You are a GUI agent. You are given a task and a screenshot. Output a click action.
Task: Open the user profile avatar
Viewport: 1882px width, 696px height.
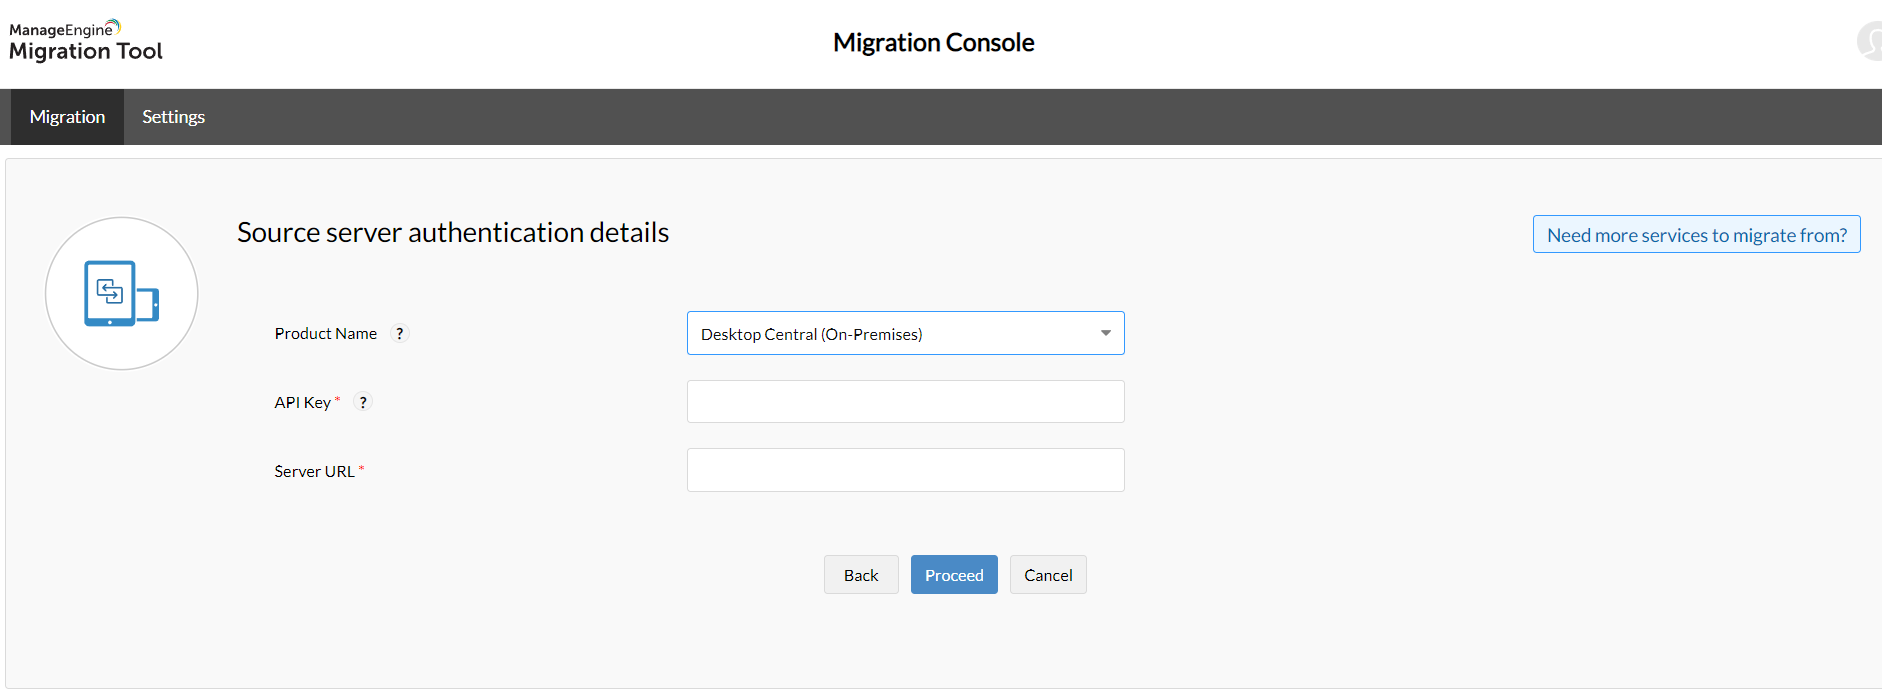tap(1870, 42)
